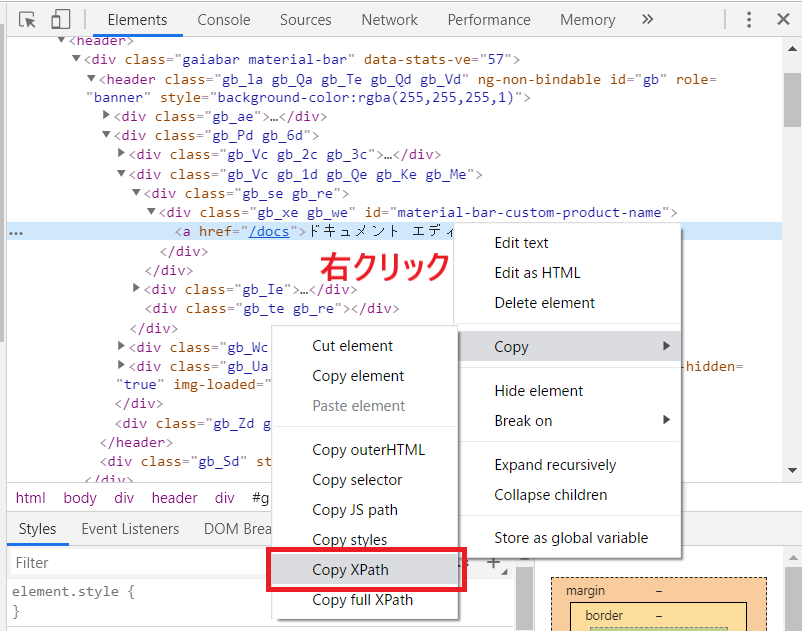The width and height of the screenshot is (802, 631).
Task: Open the Sources tab
Action: 305,20
